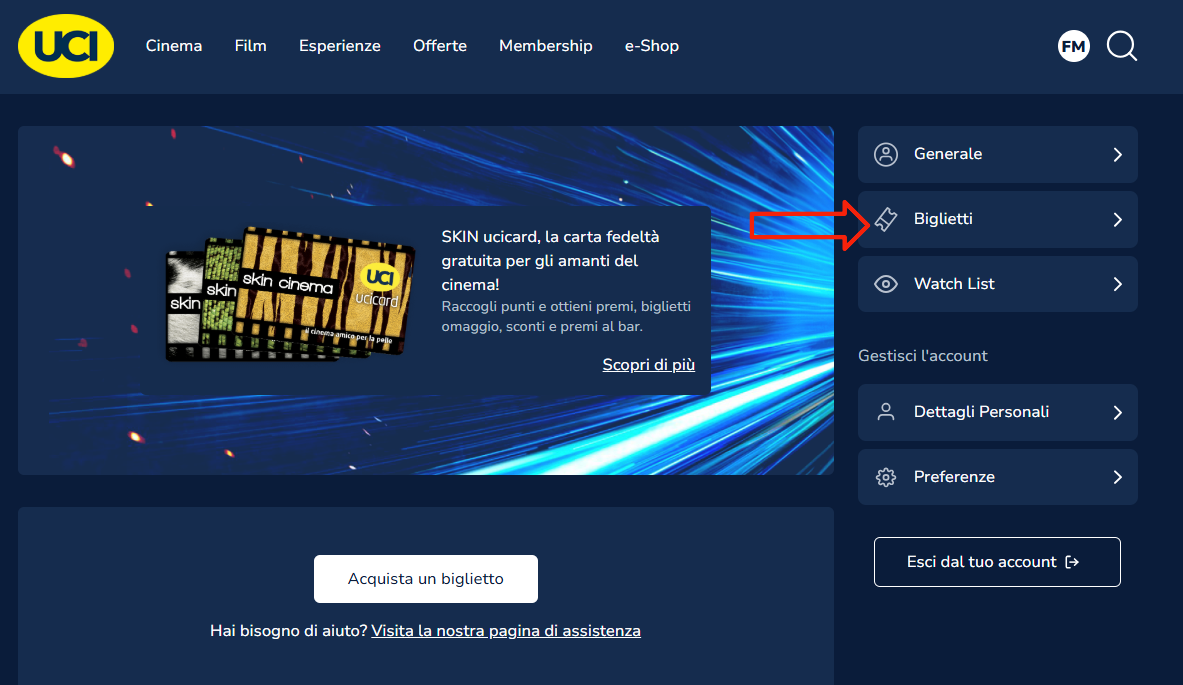1183x685 pixels.
Task: Open the Film menu
Action: coord(250,46)
